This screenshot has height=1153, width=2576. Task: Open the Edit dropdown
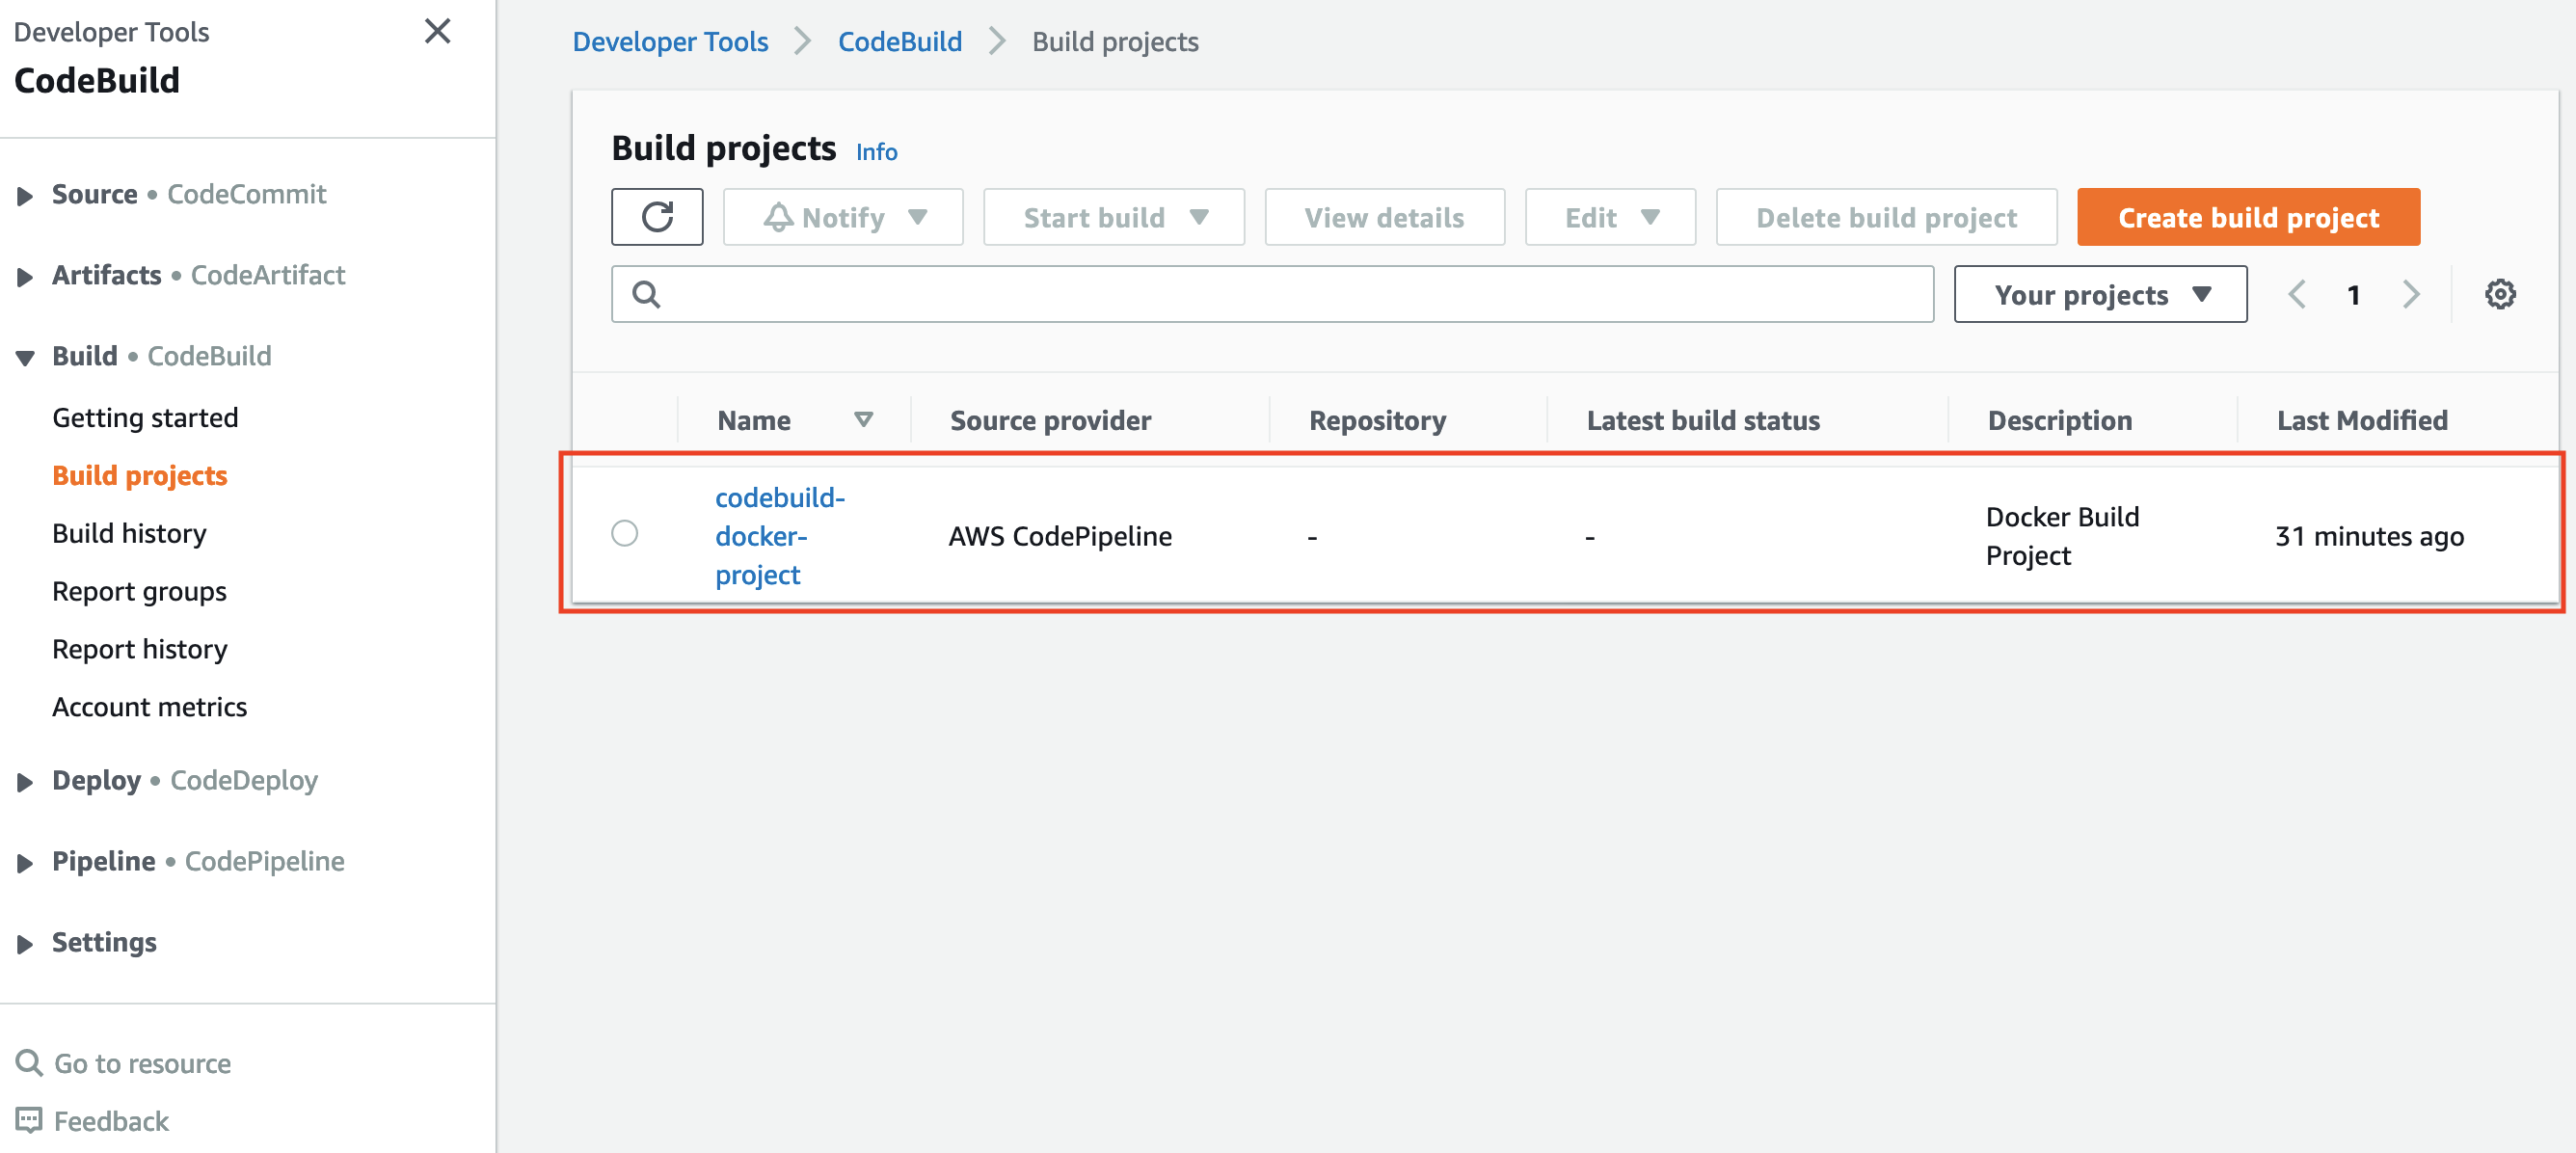[1610, 217]
